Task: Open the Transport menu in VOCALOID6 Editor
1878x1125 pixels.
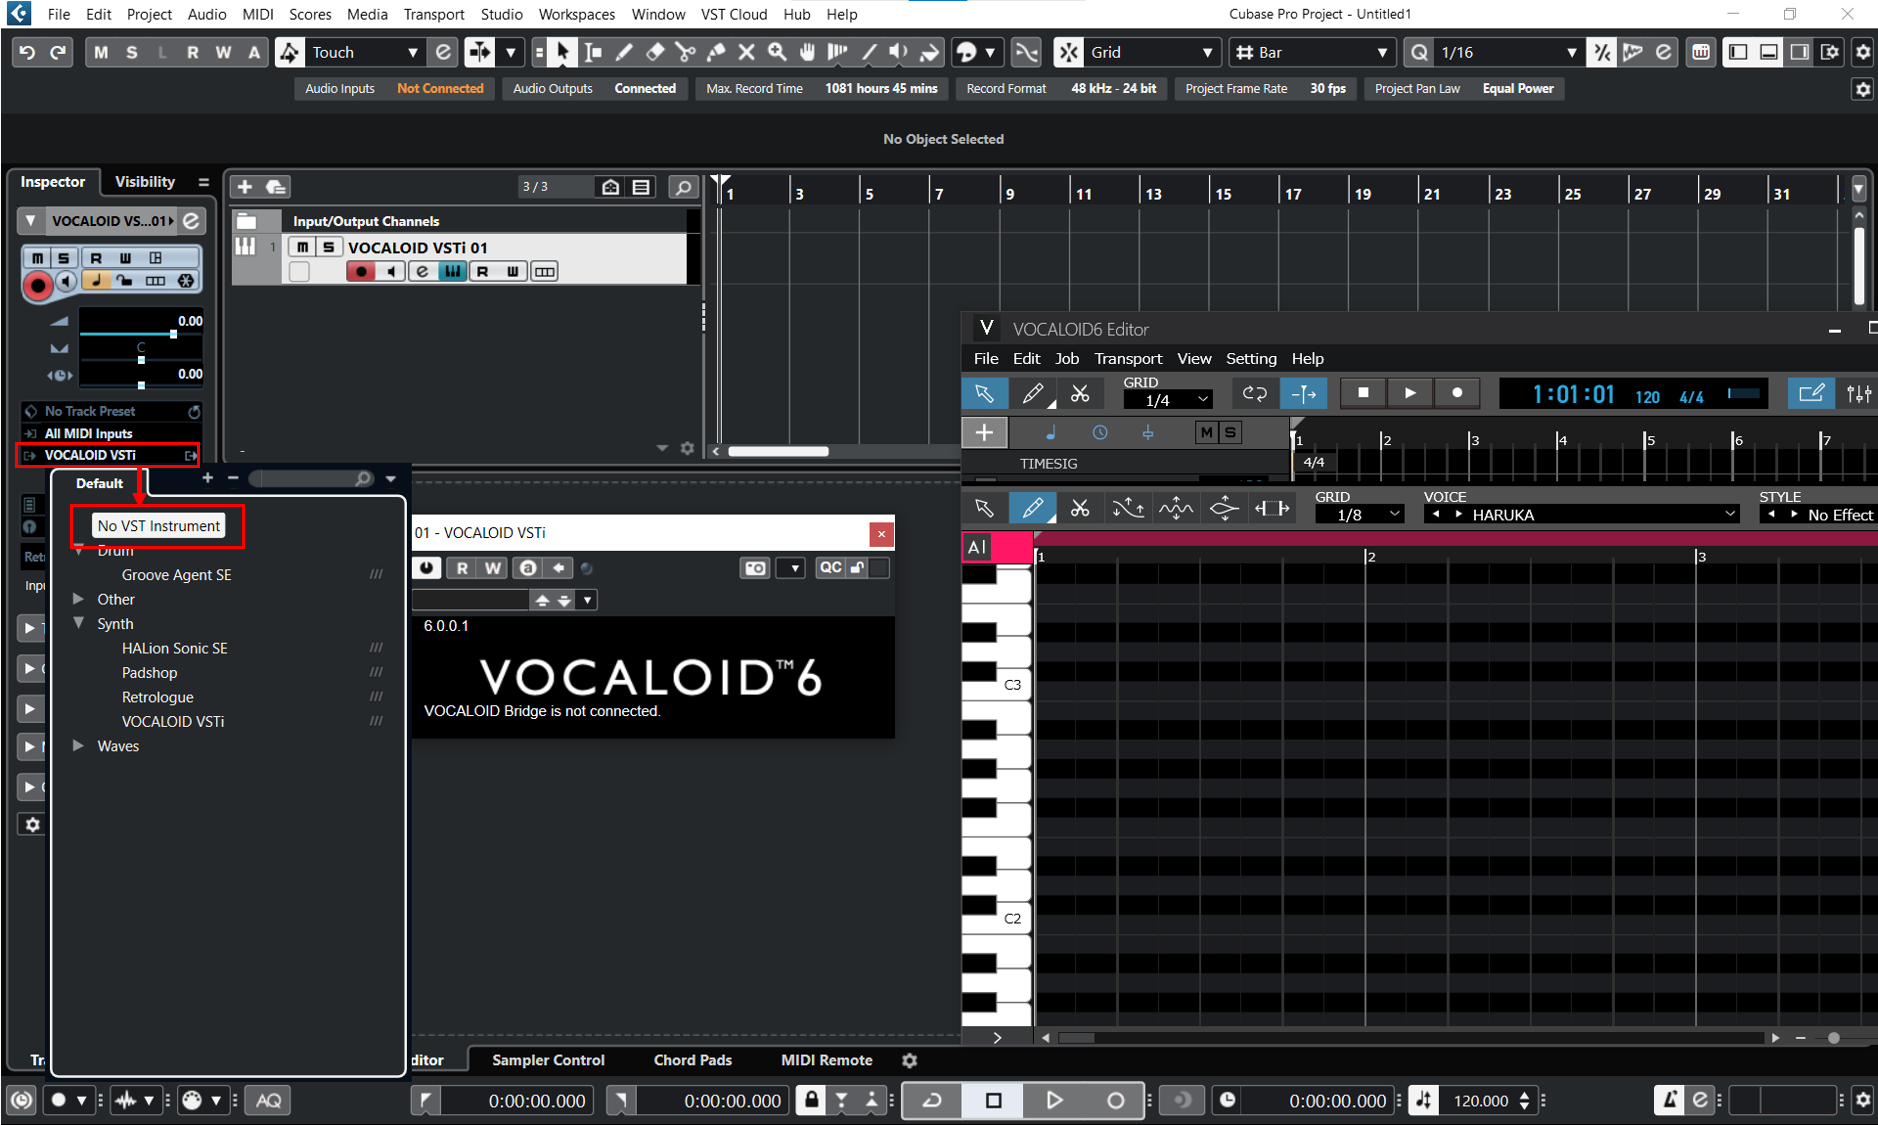Action: point(1128,358)
